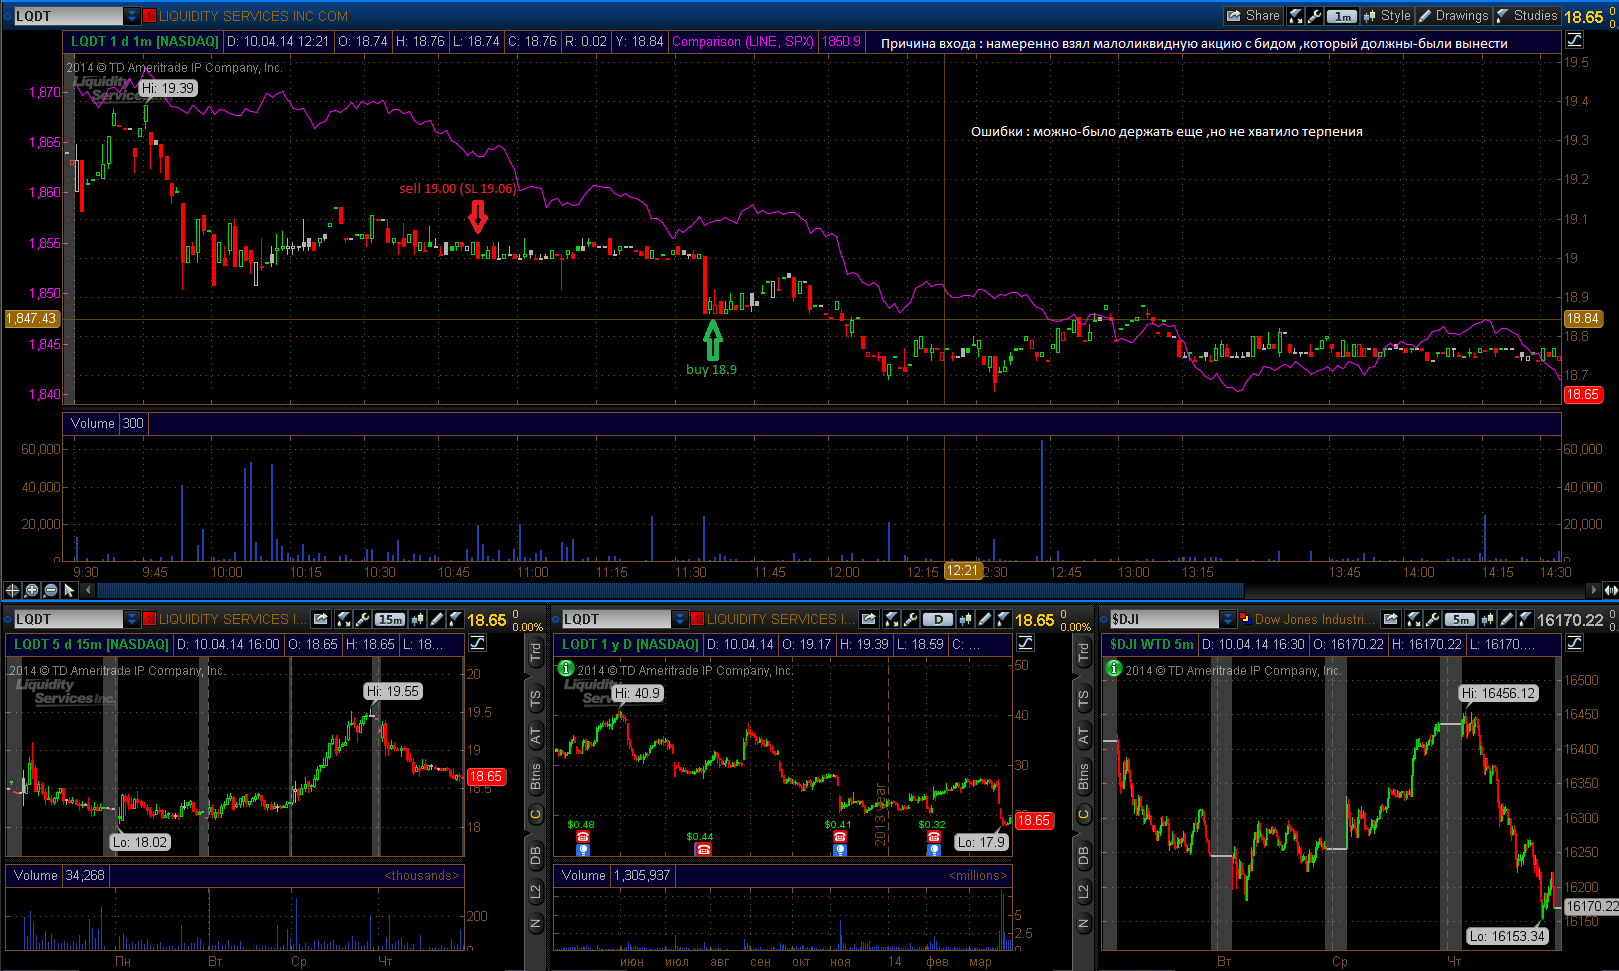
Task: Open the Share menu on the main LQDT chart
Action: point(1253,16)
